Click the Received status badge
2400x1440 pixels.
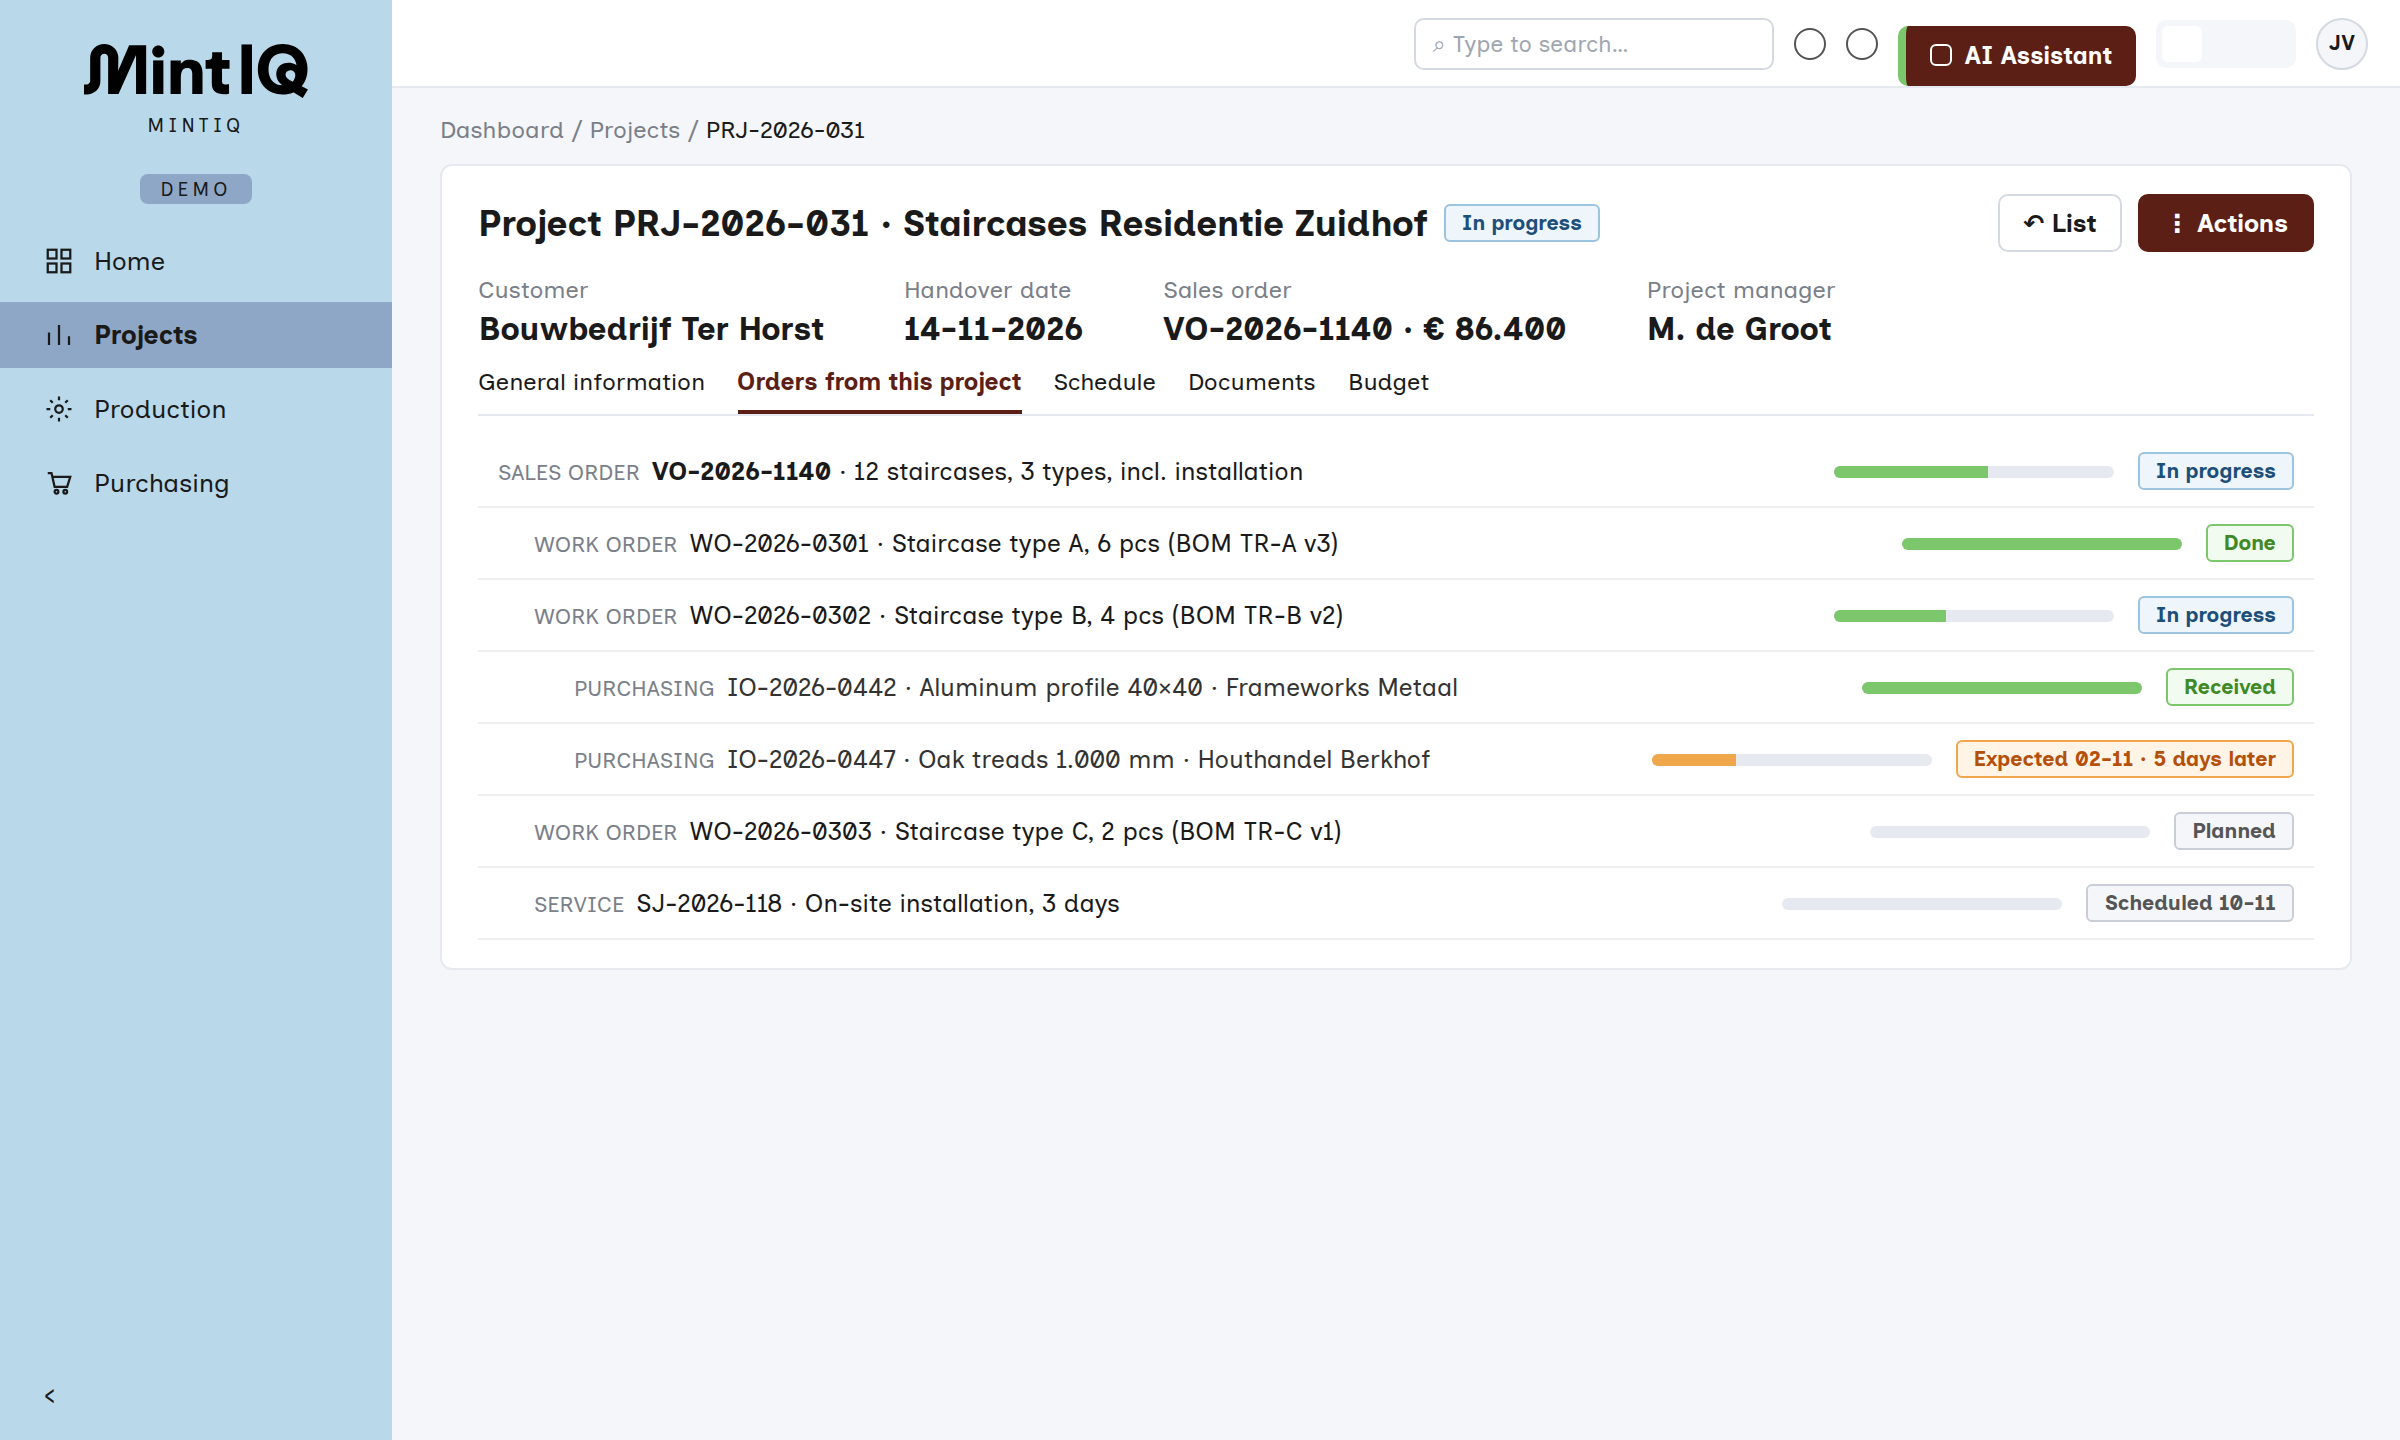click(2229, 687)
